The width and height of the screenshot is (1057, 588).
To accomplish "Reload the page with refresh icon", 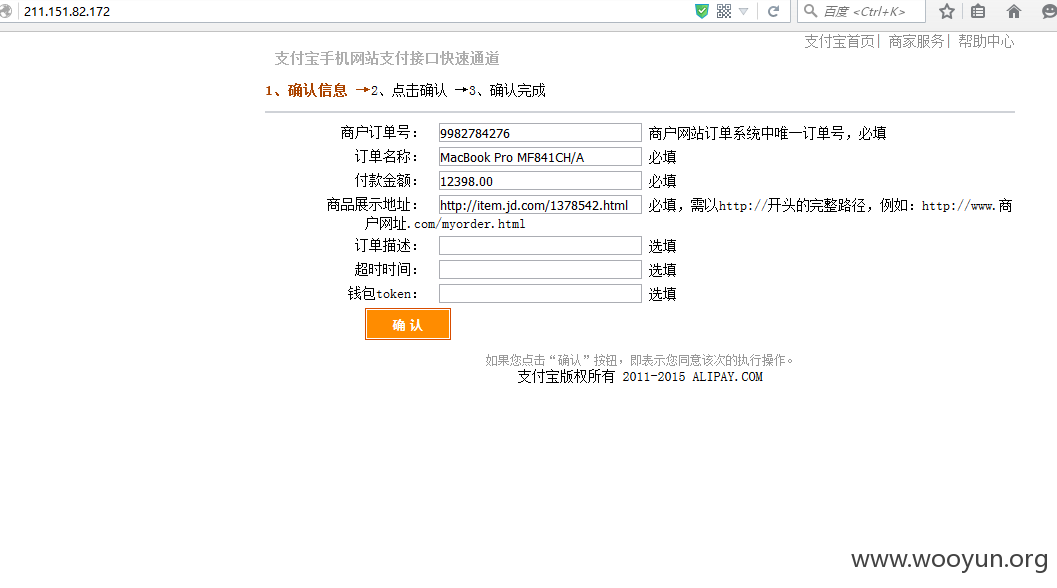I will (x=774, y=11).
